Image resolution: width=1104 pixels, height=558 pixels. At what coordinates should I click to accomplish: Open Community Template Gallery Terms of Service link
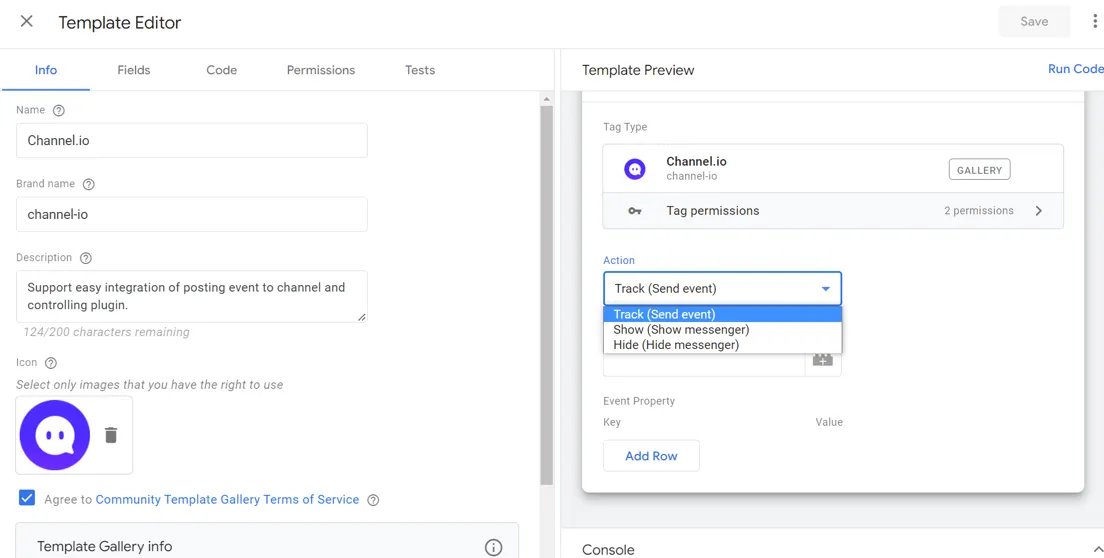[227, 500]
